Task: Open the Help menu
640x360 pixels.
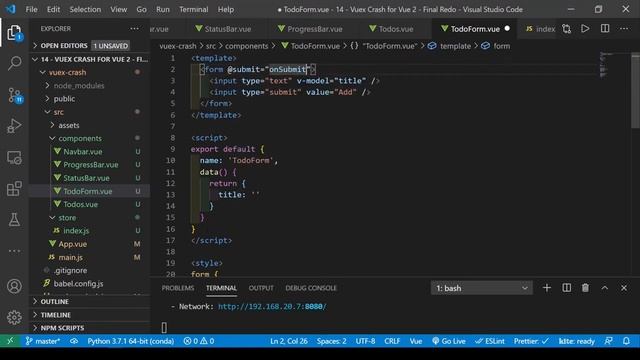Action: [226, 9]
